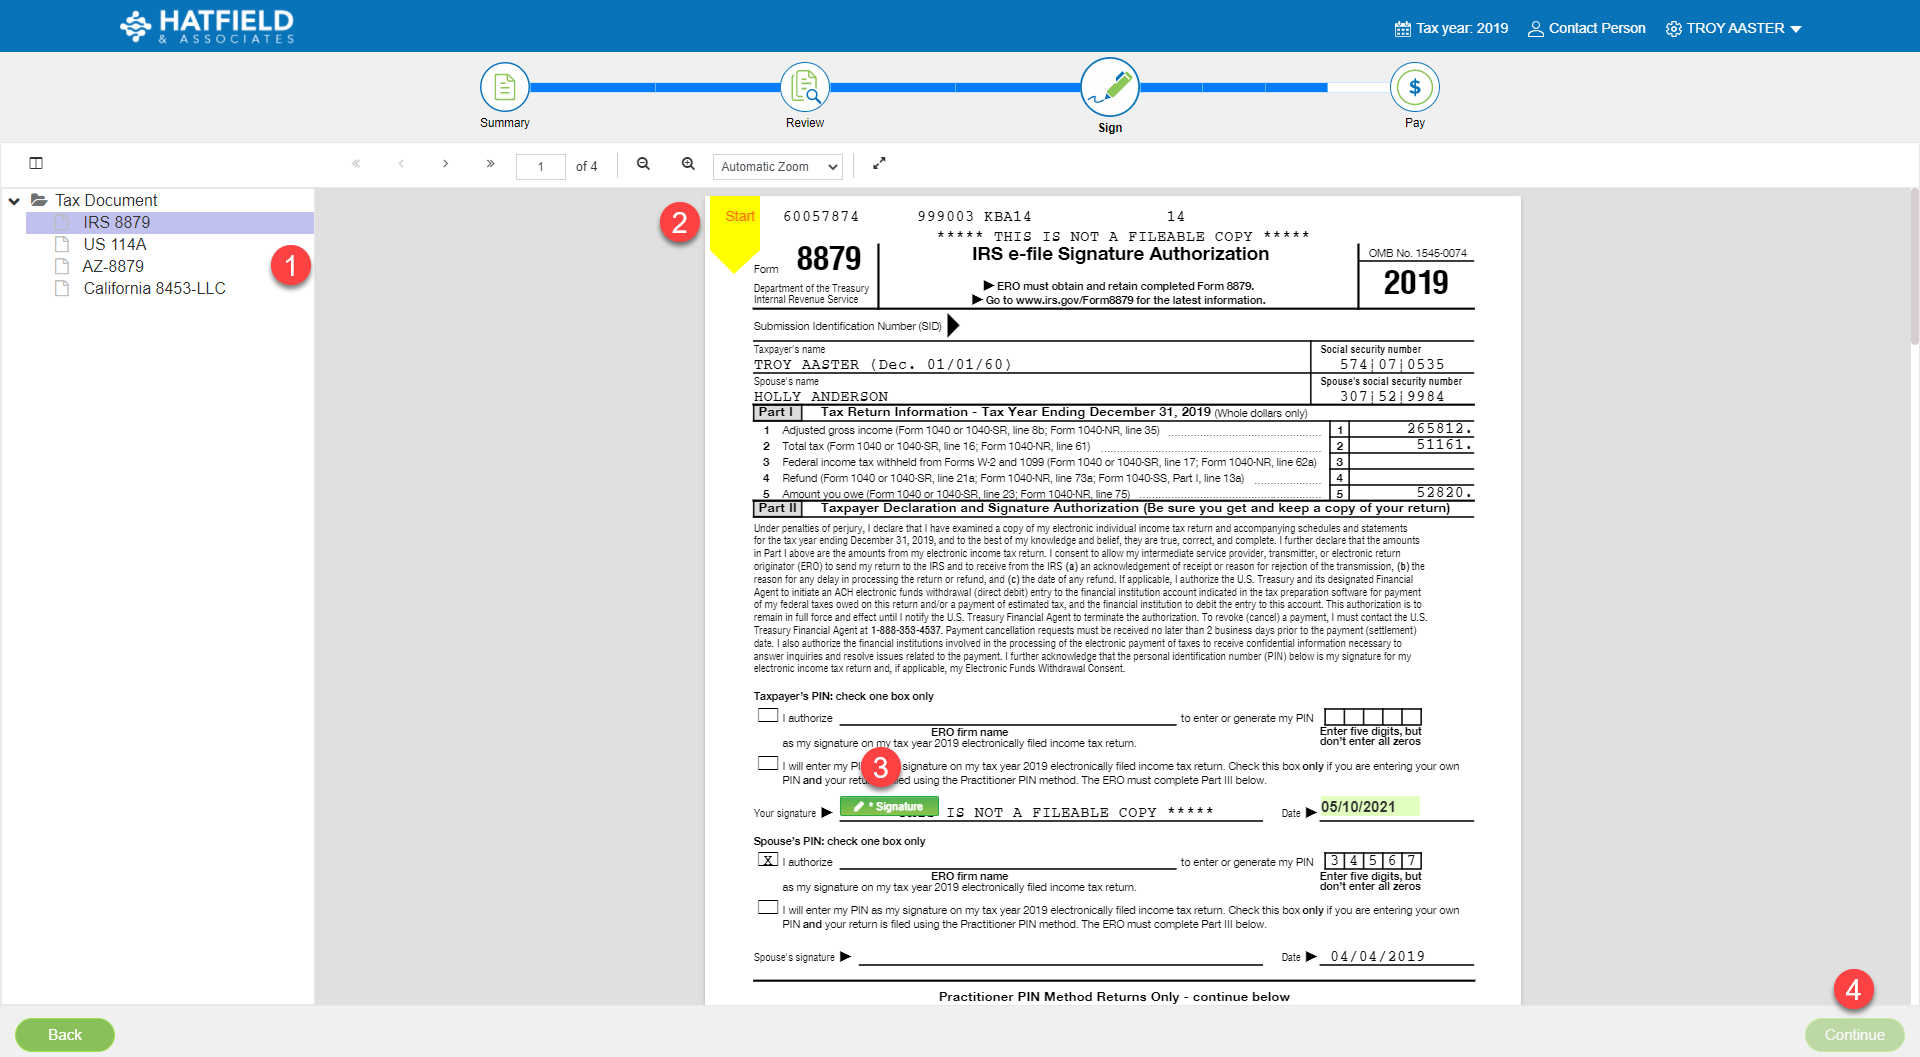Click the Hatfield & Associates logo
This screenshot has height=1057, width=1920.
(207, 26)
